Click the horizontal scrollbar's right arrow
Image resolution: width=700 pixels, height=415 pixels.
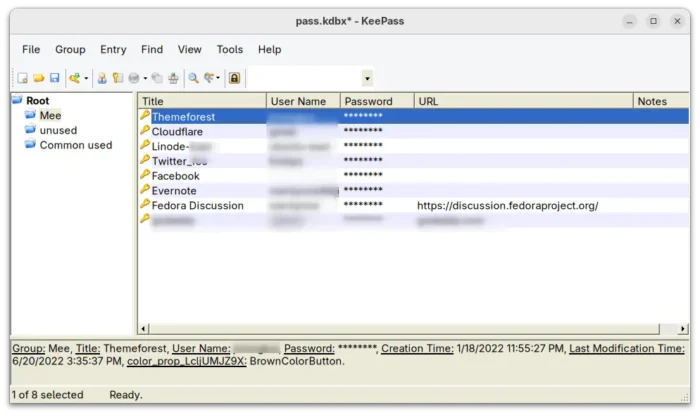pyautogui.click(x=684, y=328)
